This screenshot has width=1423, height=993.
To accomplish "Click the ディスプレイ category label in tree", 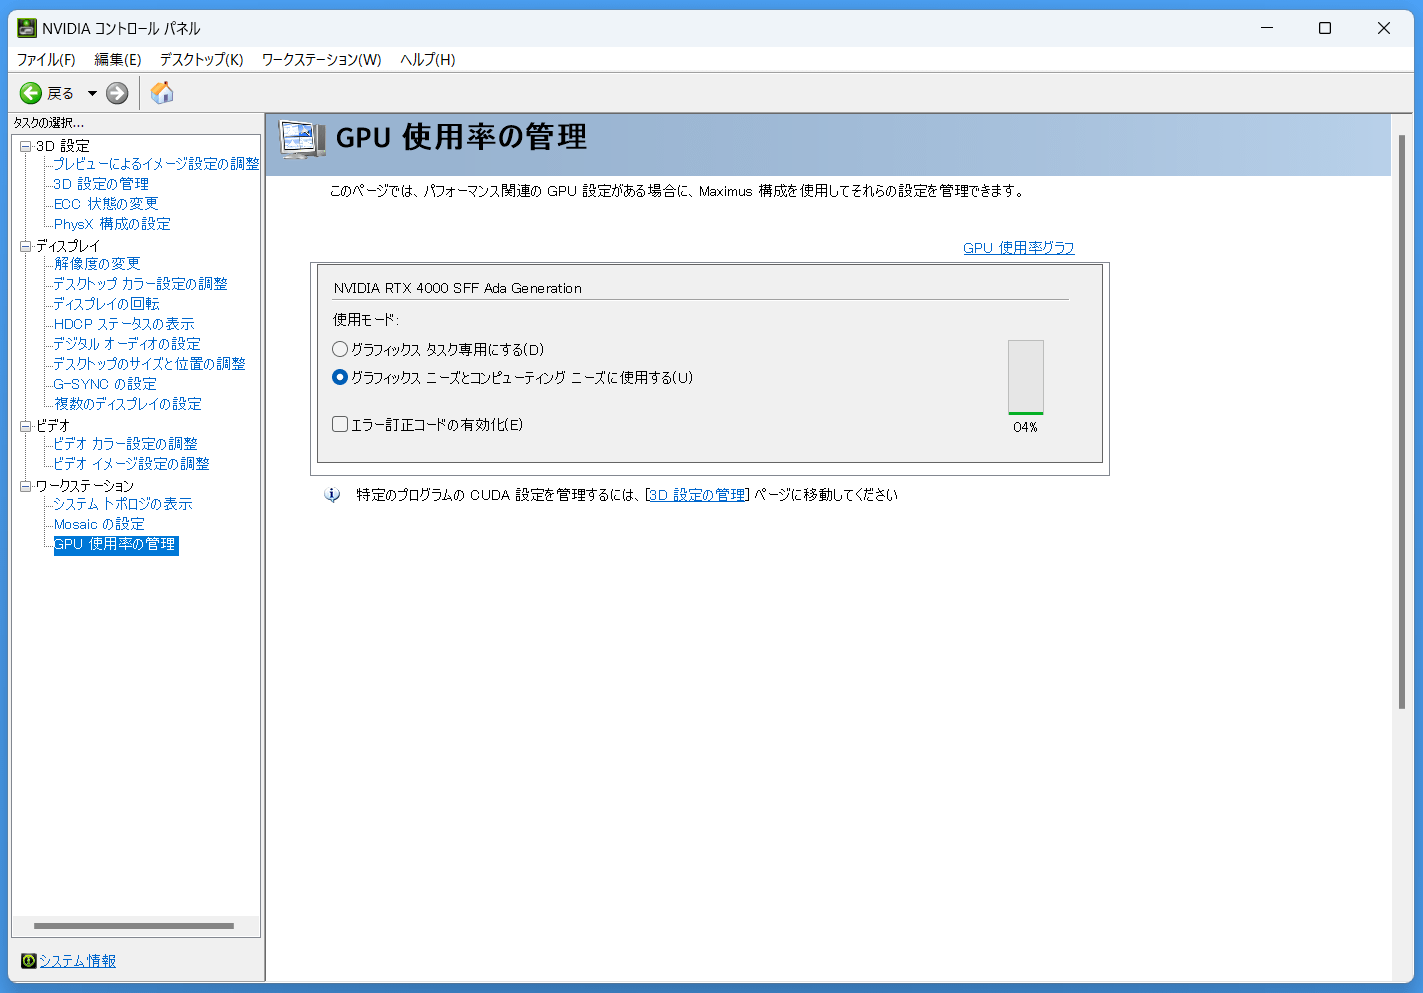I will click(68, 246).
